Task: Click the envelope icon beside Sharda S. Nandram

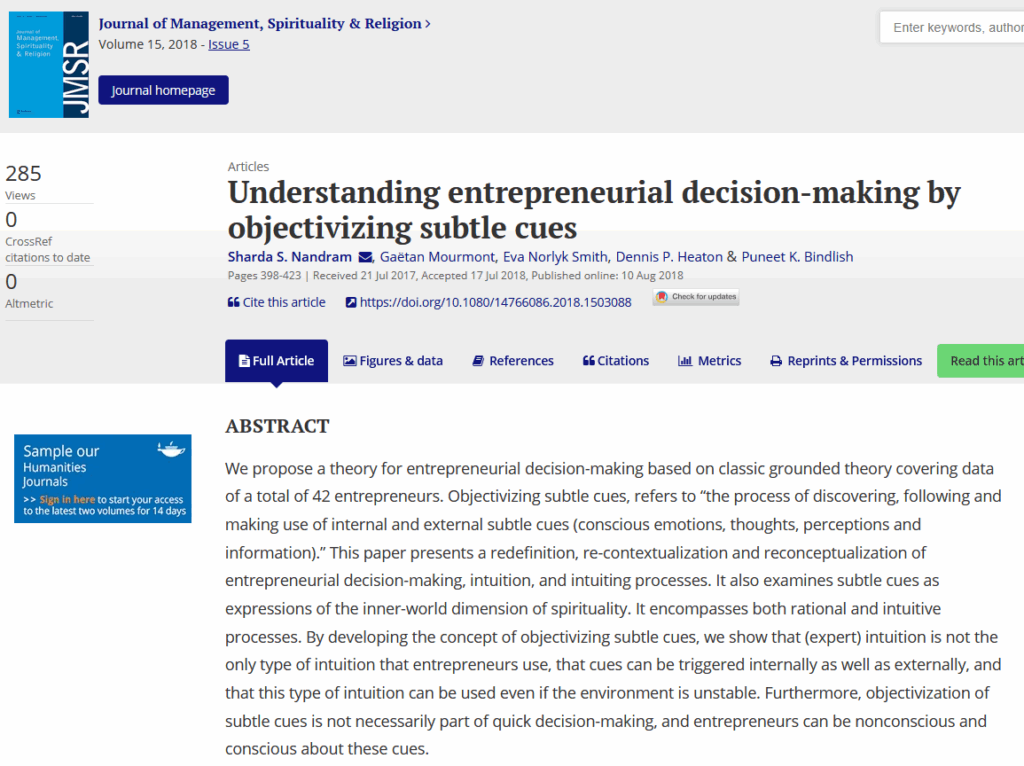Action: tap(365, 257)
